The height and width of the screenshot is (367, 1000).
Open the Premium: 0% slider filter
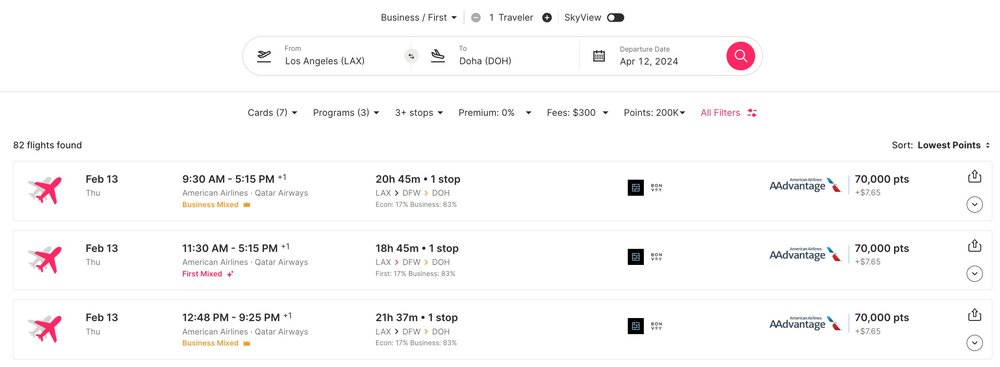tap(495, 113)
